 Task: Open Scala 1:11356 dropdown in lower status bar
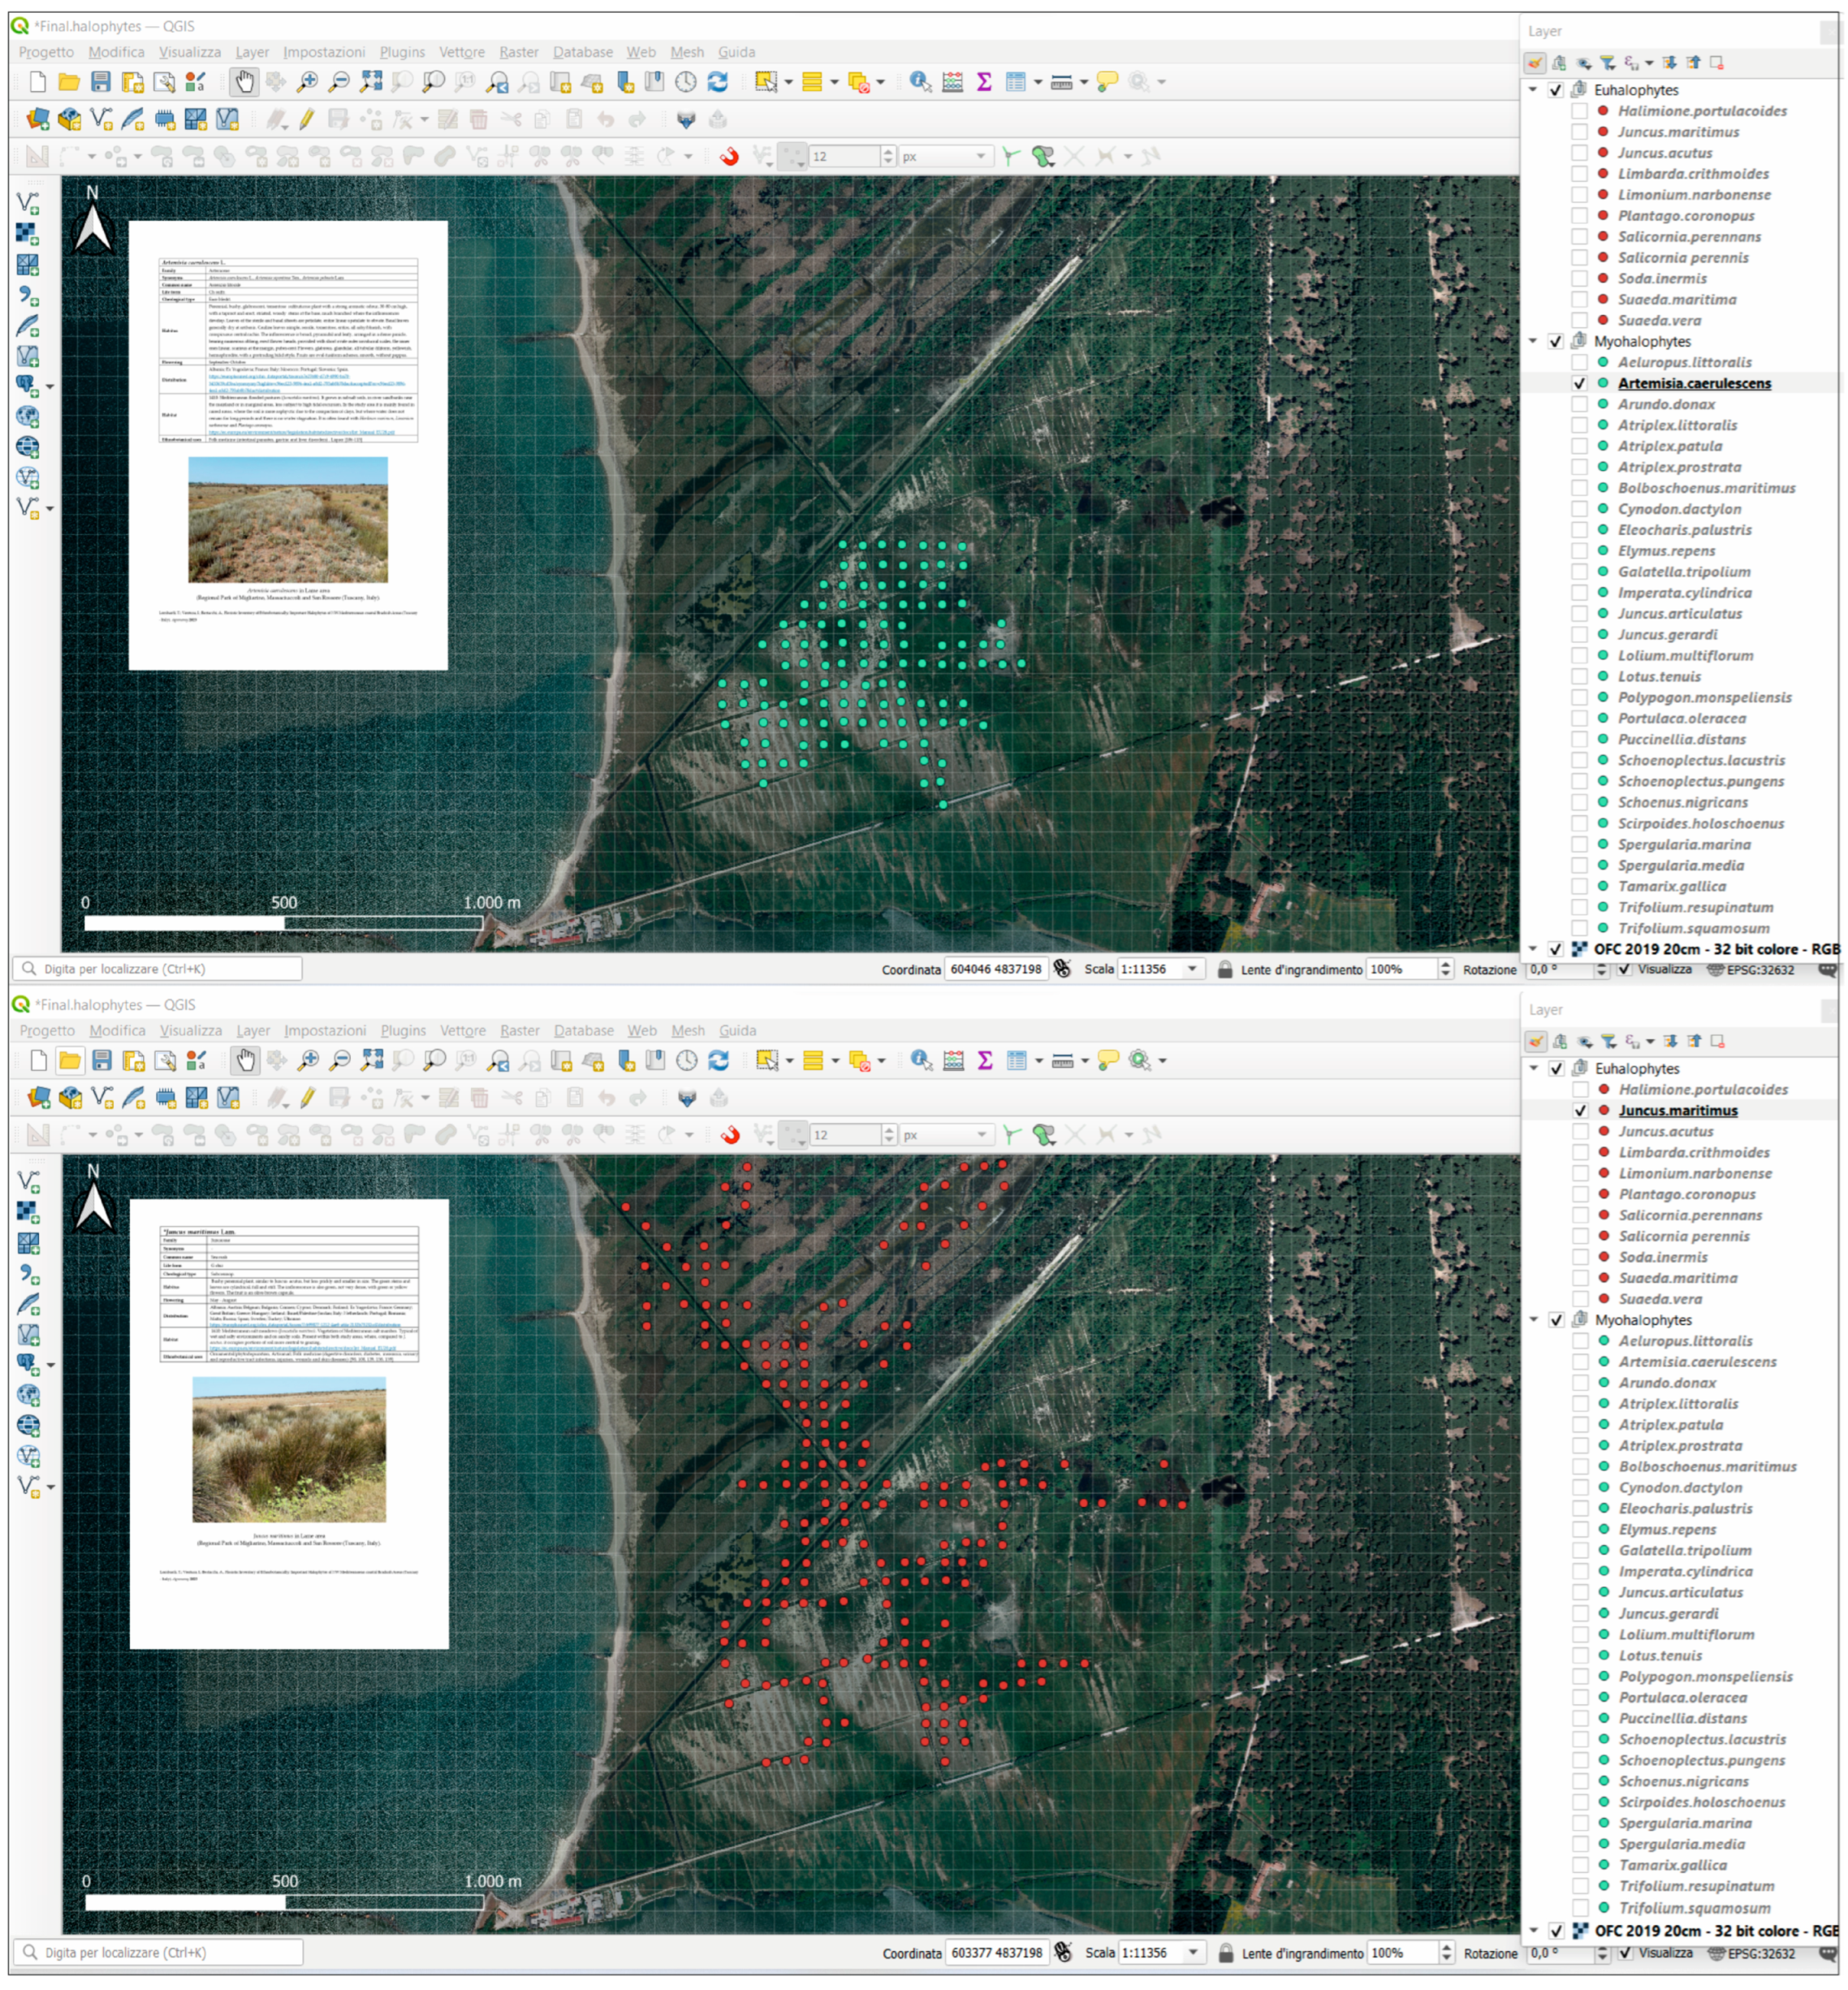pos(1193,1953)
